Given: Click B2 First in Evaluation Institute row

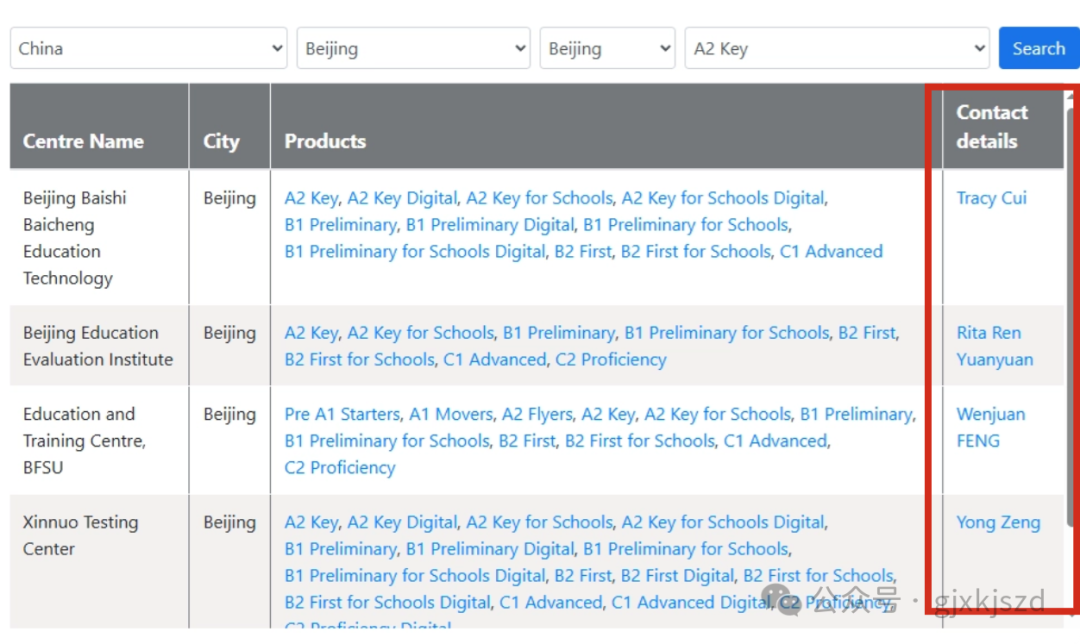Looking at the screenshot, I should [866, 333].
